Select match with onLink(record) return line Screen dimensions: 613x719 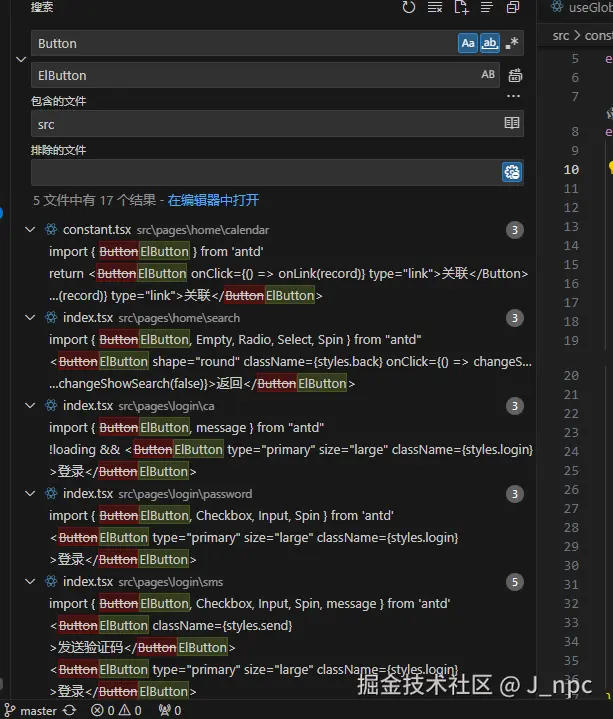(288, 274)
